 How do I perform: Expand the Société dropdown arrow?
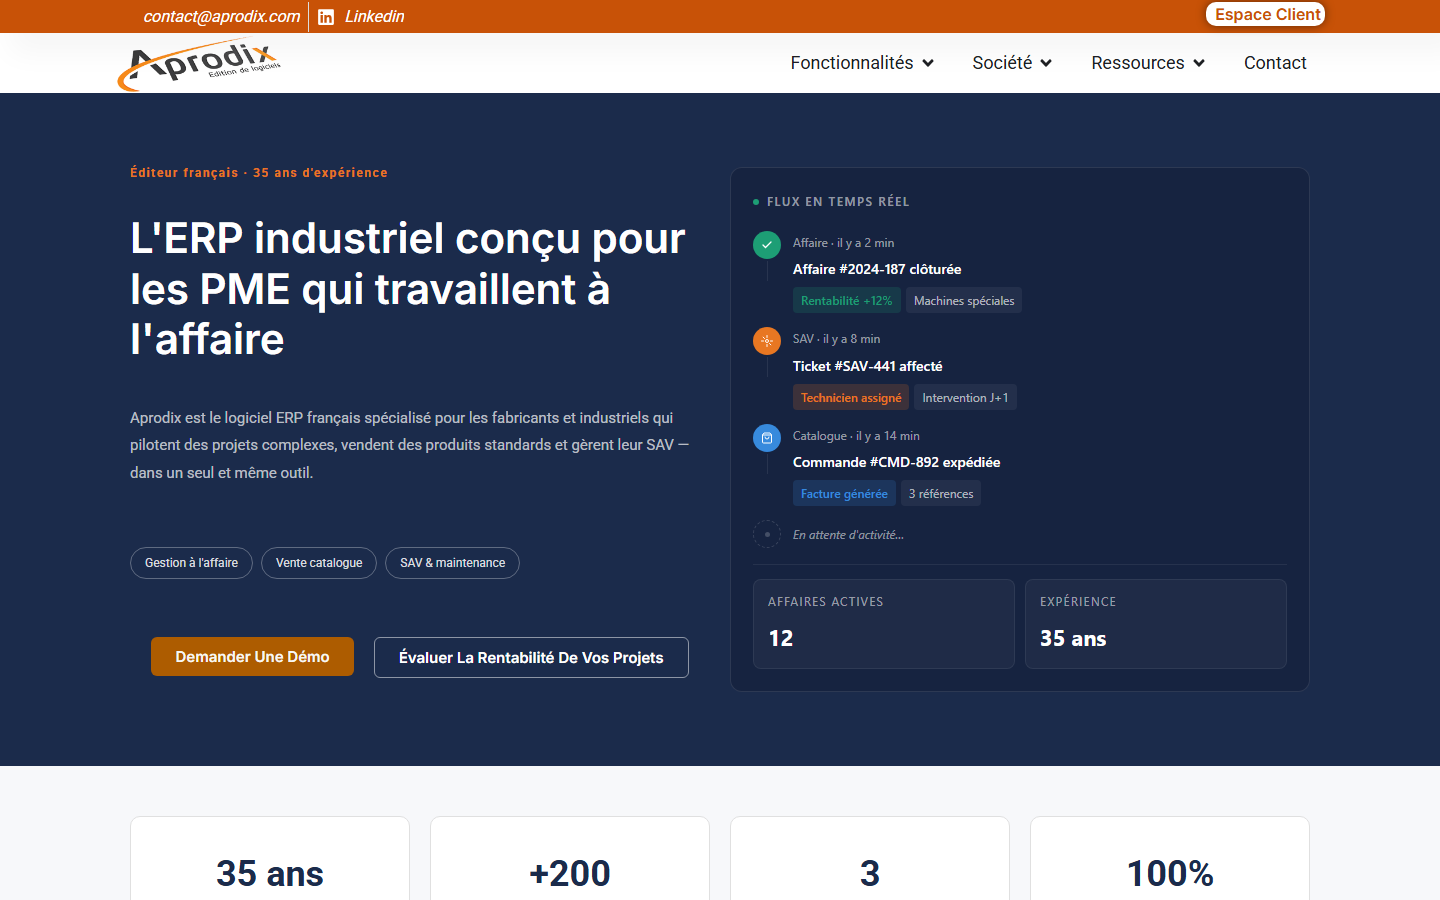point(1046,63)
